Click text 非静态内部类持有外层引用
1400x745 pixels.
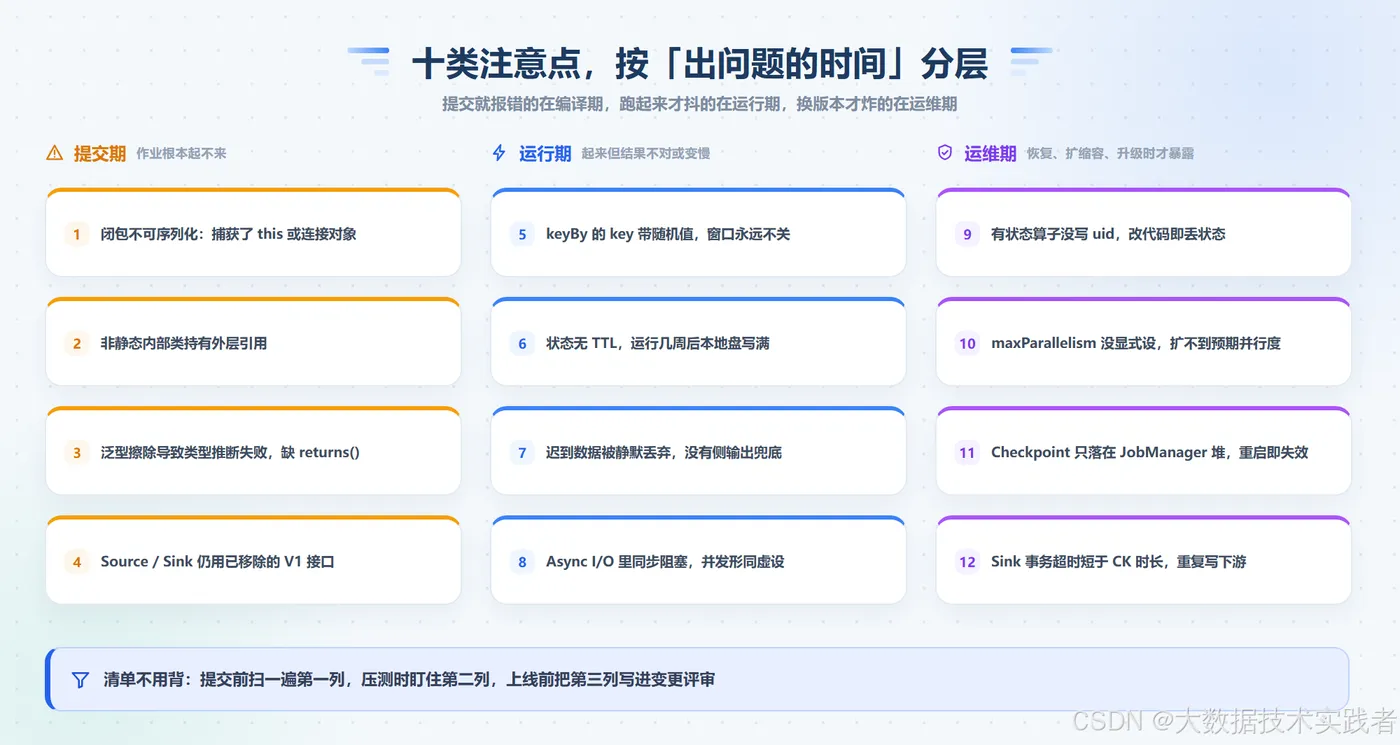point(184,343)
